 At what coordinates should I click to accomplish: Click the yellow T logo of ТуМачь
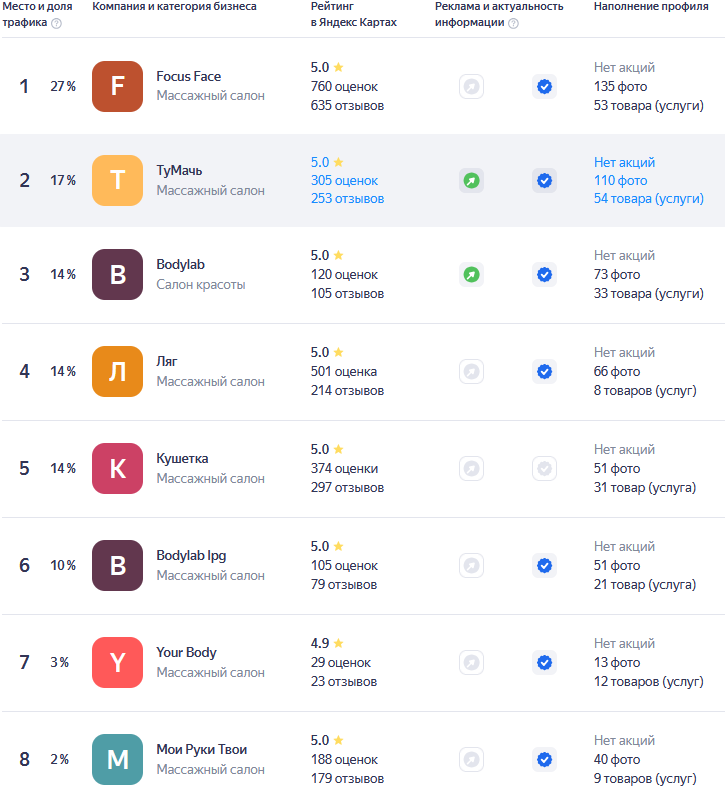tap(117, 181)
